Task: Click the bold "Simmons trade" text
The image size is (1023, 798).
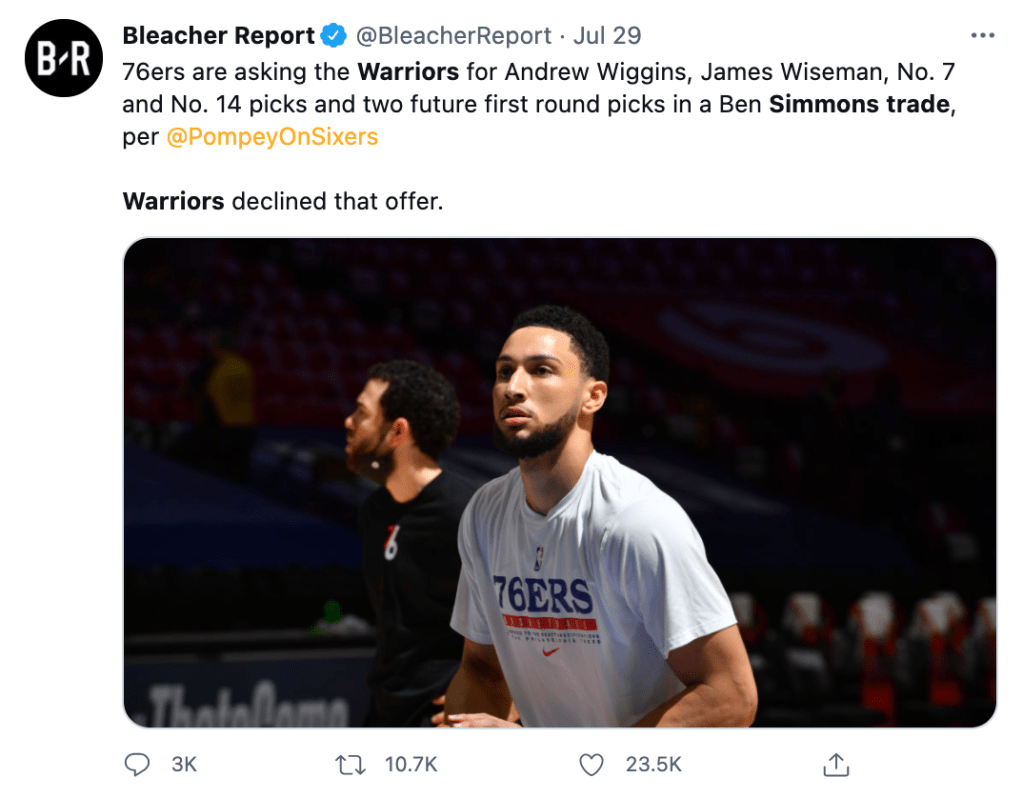Action: coord(859,104)
